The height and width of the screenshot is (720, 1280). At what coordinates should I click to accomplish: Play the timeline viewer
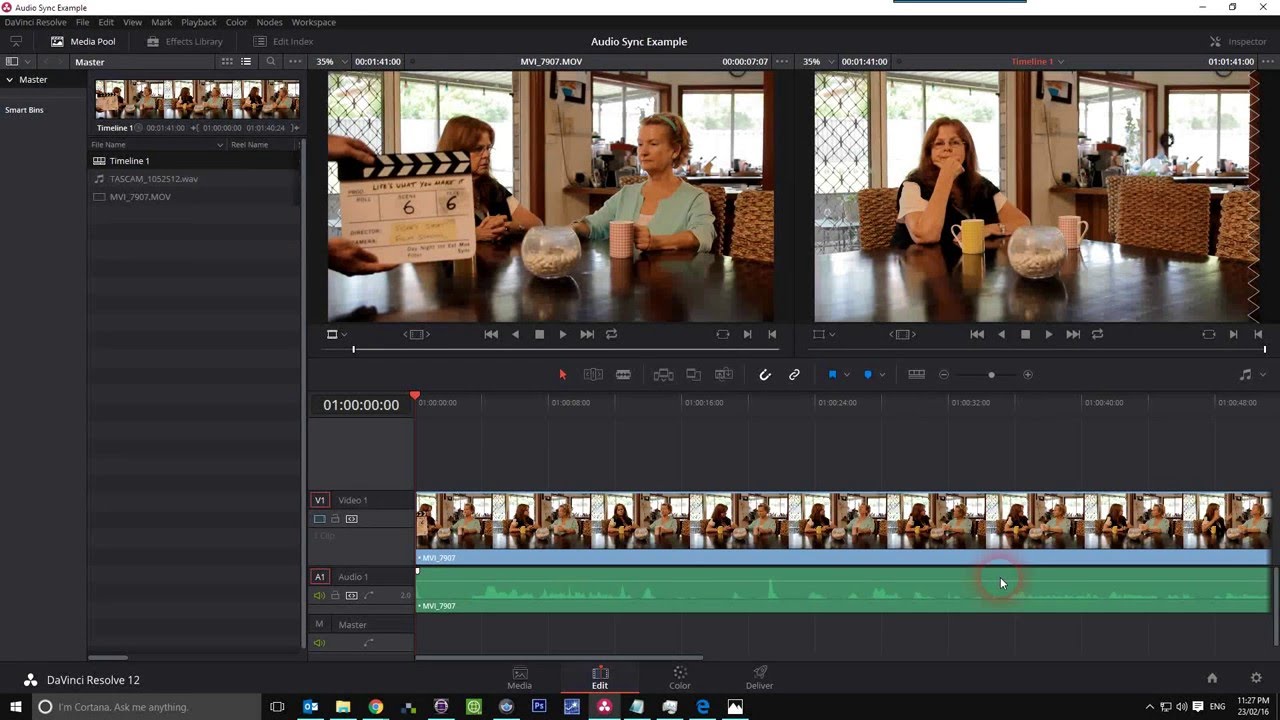(x=1049, y=335)
